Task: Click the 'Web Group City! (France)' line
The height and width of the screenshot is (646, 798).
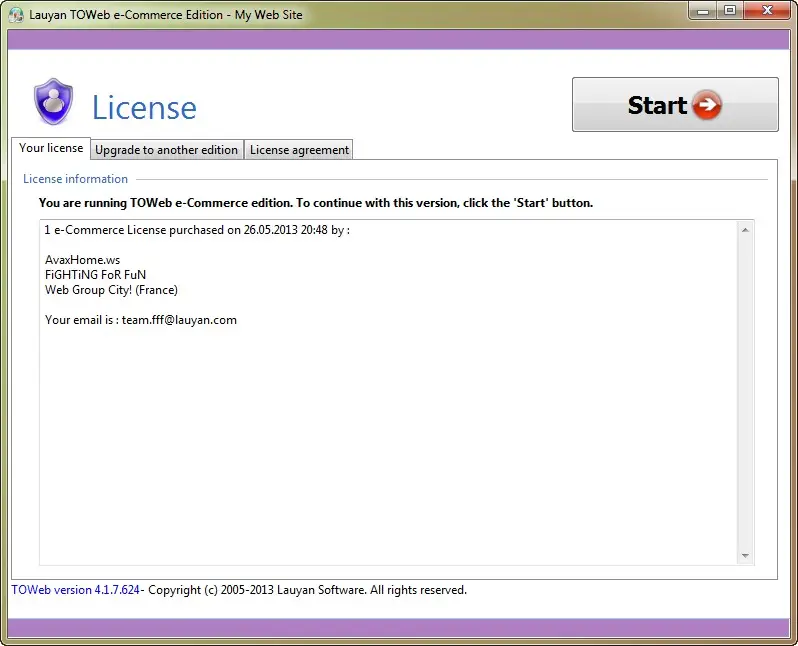Action: [x=111, y=290]
